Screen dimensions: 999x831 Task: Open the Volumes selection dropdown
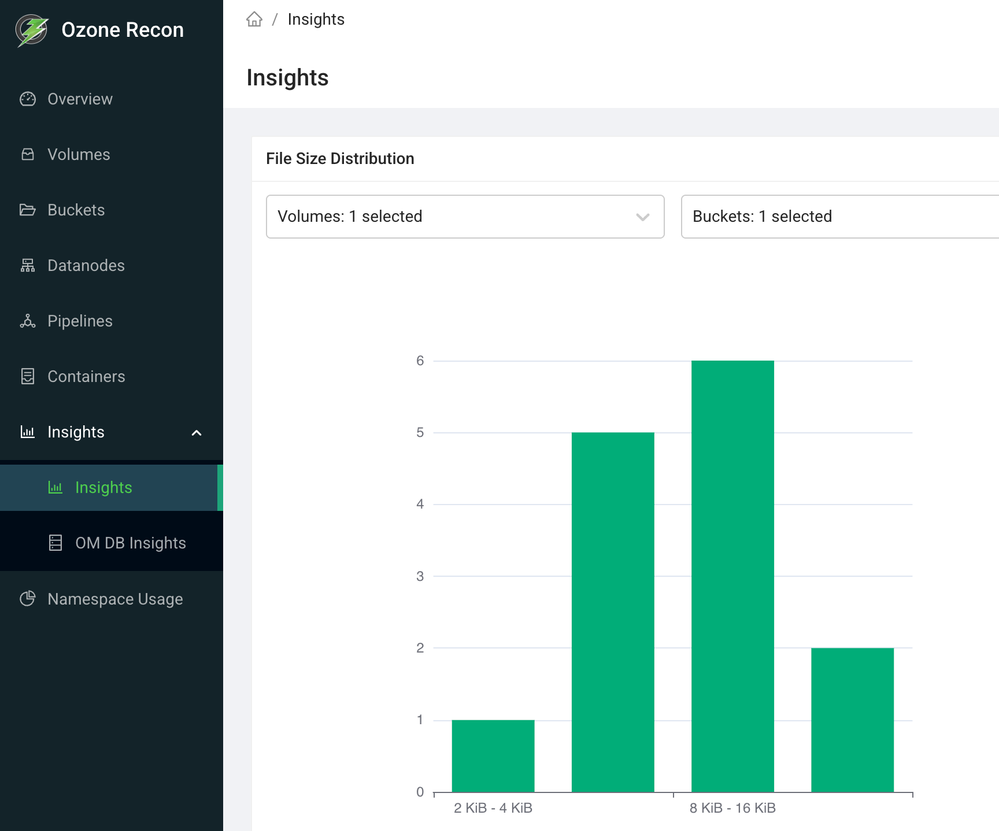[465, 217]
